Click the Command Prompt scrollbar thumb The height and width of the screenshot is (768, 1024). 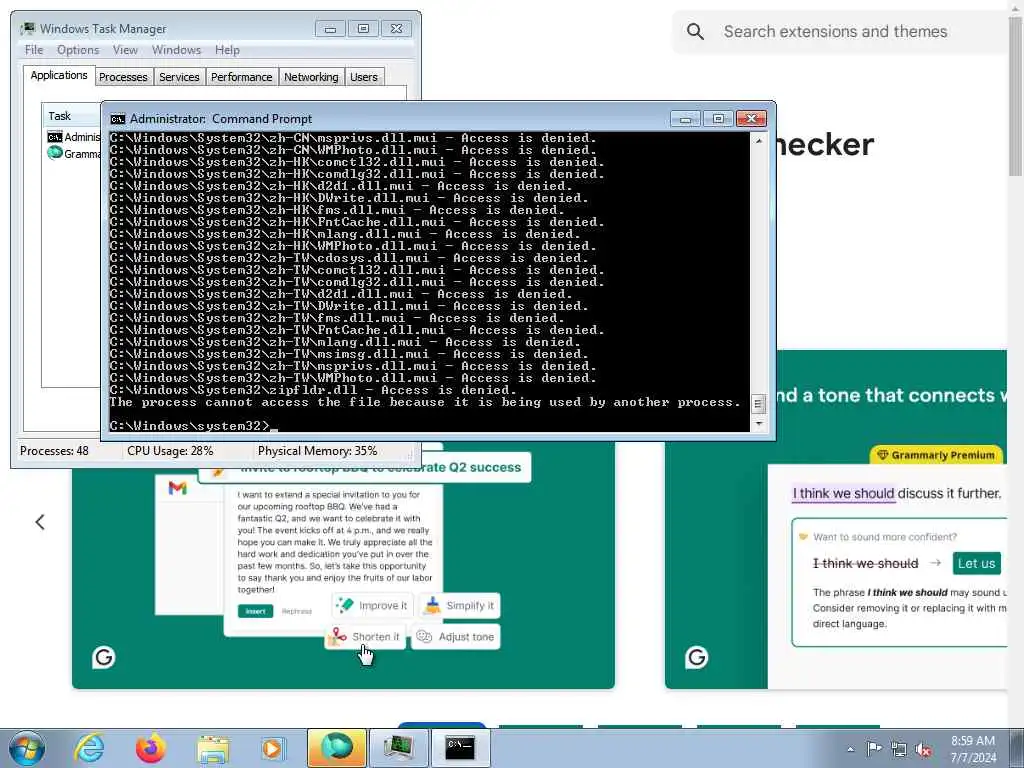point(758,404)
